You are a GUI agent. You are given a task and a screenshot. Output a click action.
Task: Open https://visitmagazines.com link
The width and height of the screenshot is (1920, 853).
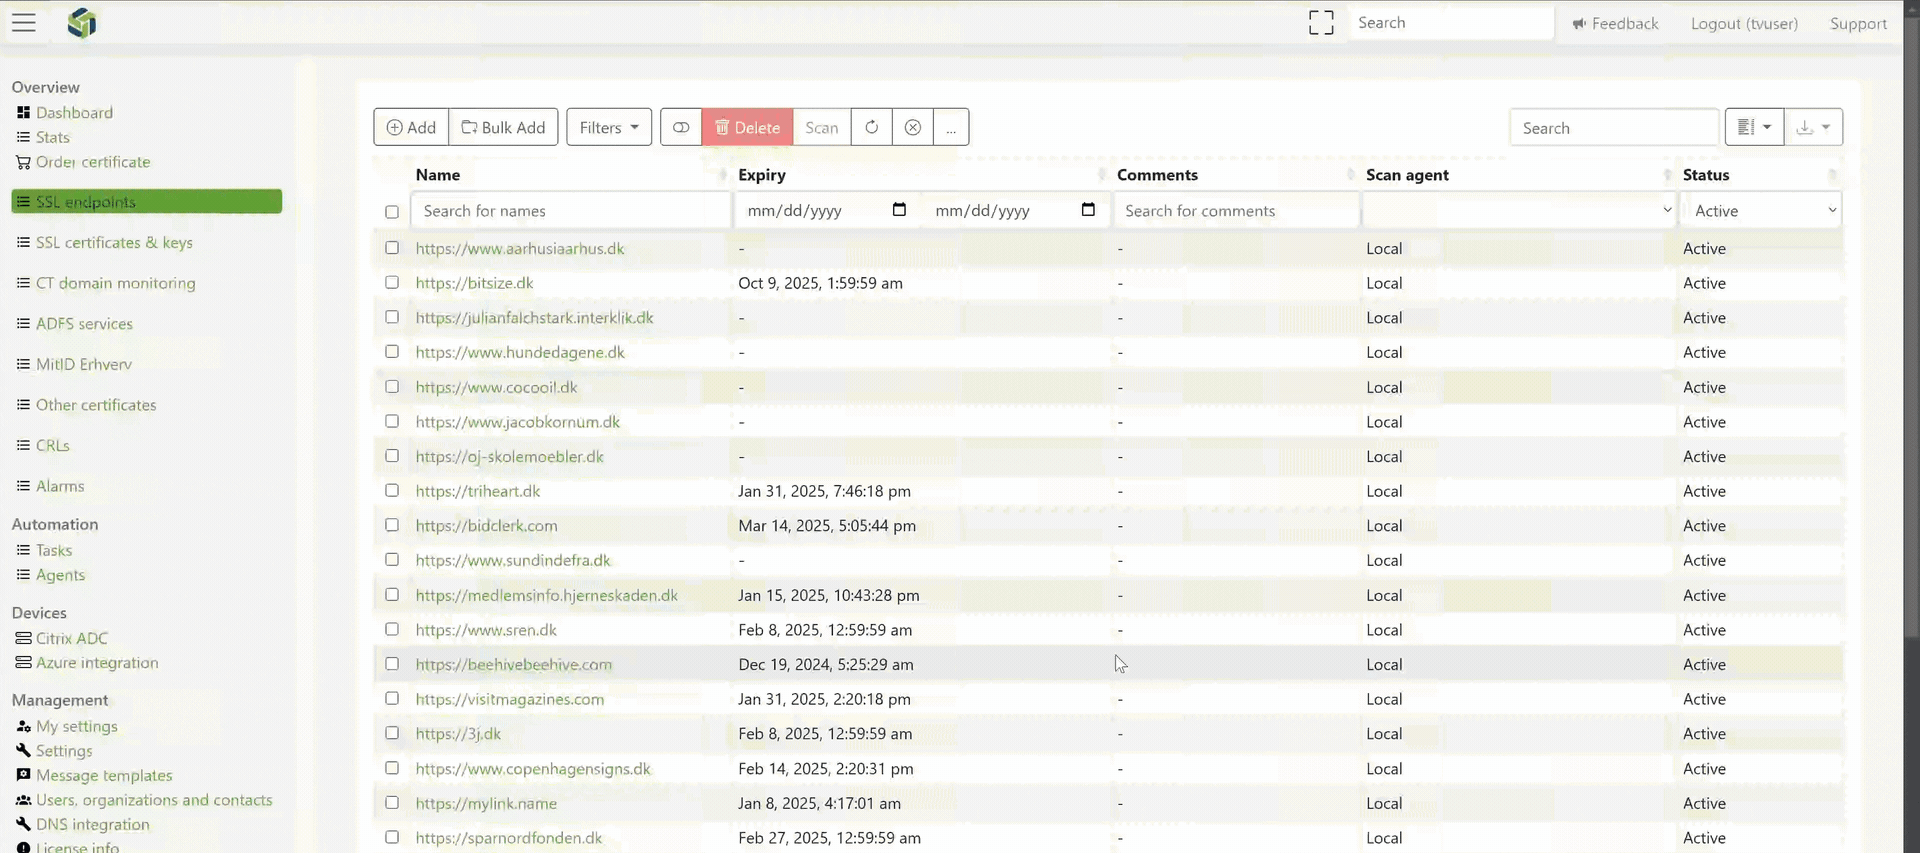coord(510,699)
